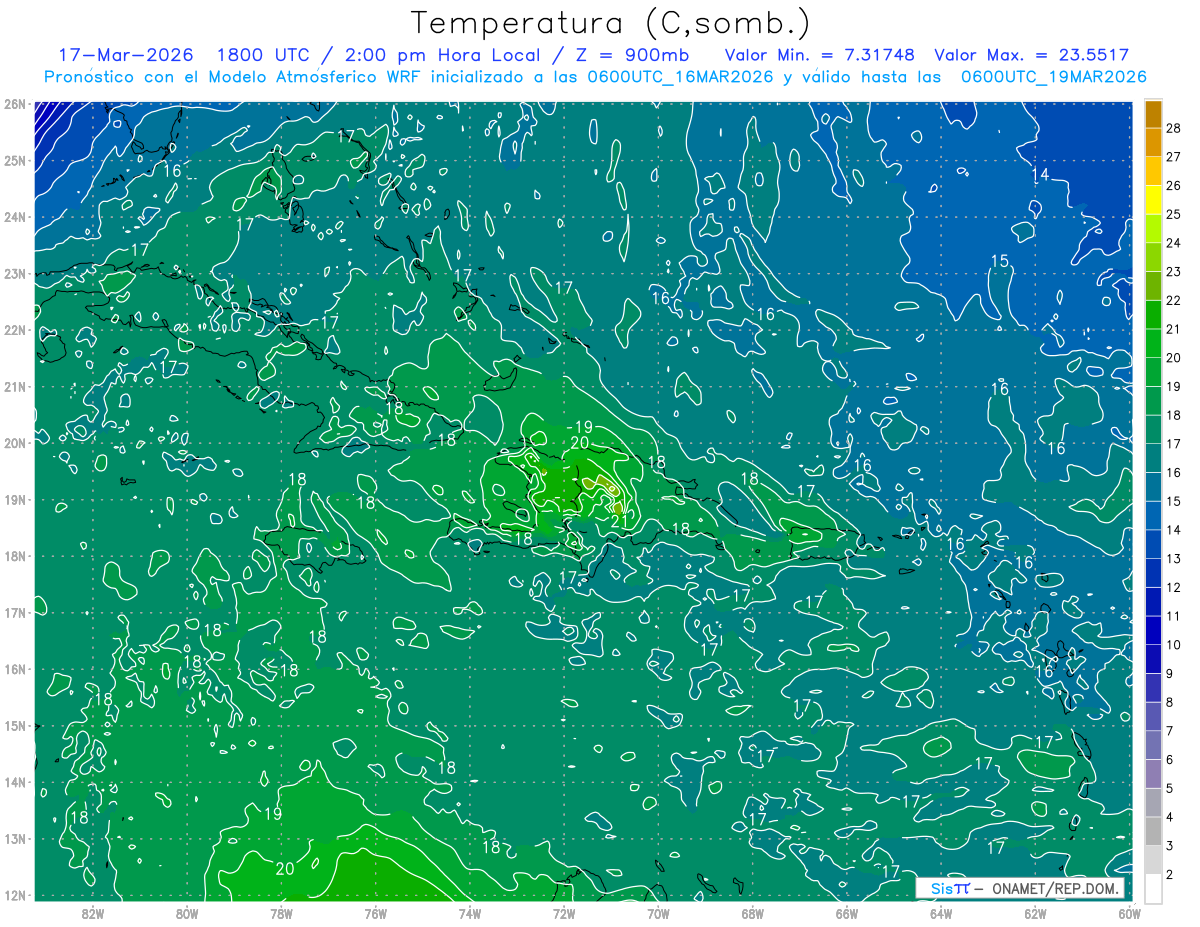Click the "21" contour label over Hispaniola
The width and height of the screenshot is (1200, 927).
point(619,520)
